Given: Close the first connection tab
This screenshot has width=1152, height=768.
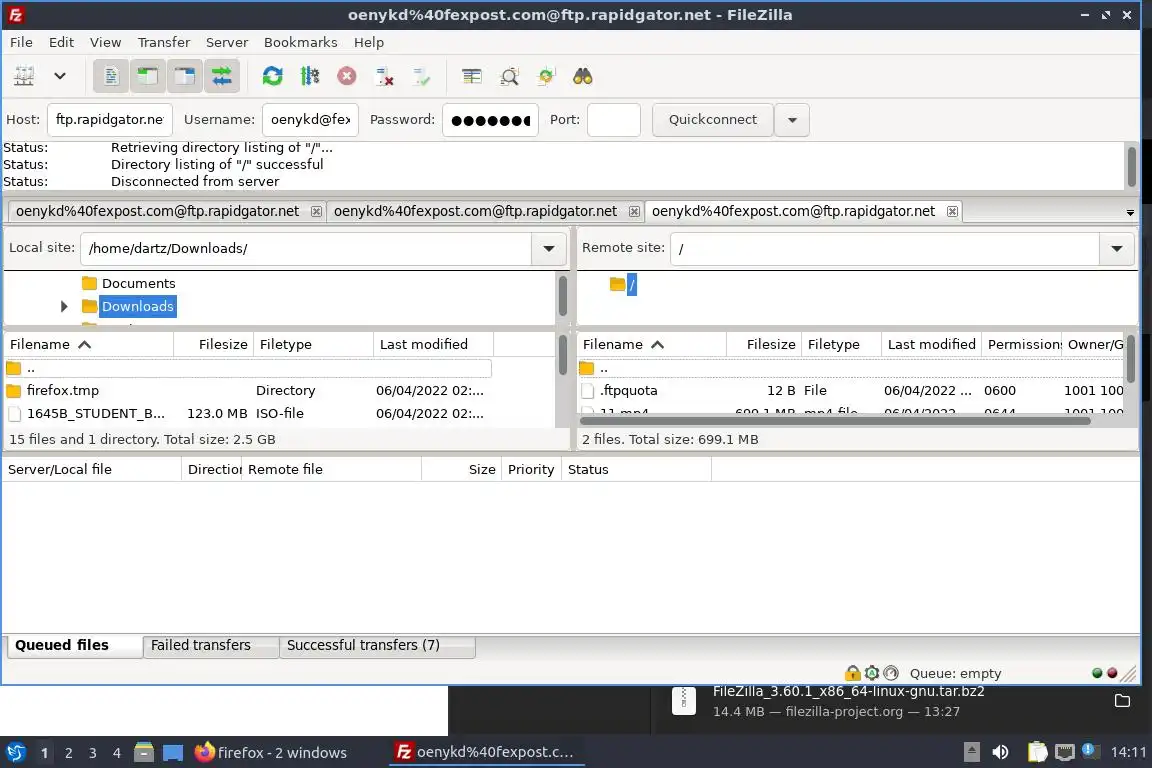Looking at the screenshot, I should [x=316, y=212].
